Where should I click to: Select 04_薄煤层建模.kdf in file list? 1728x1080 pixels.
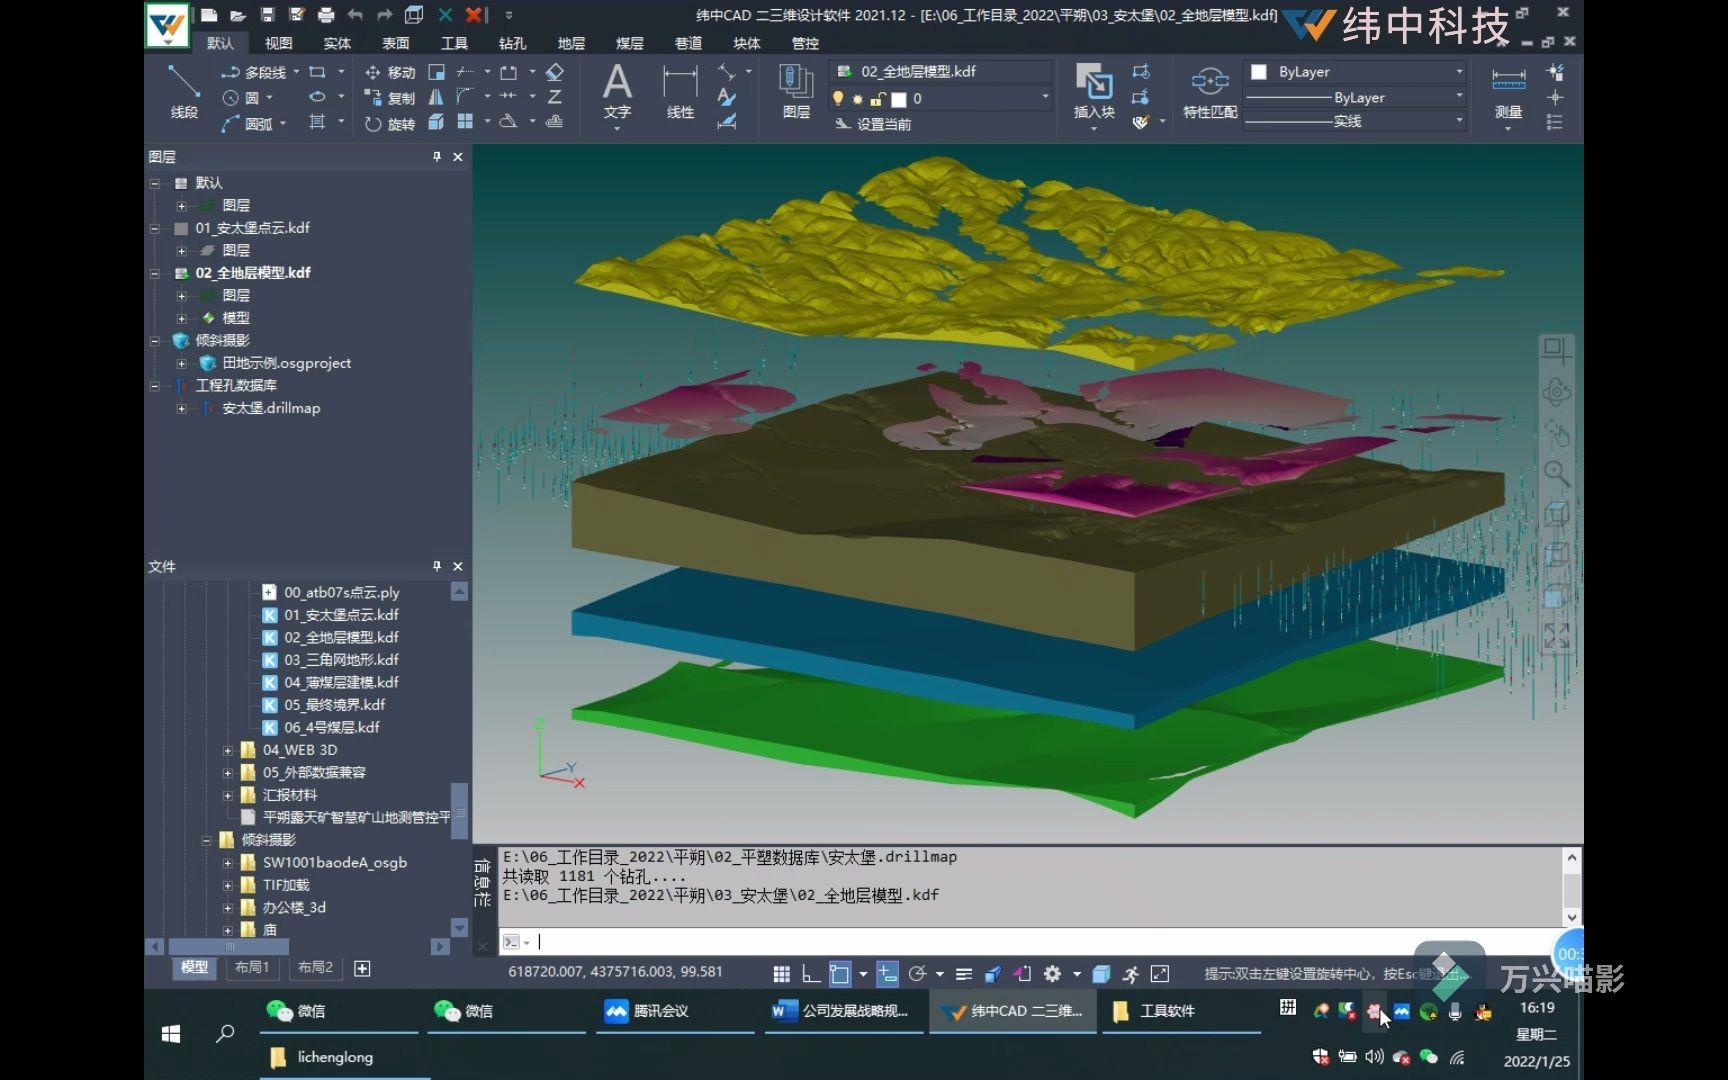click(x=341, y=683)
